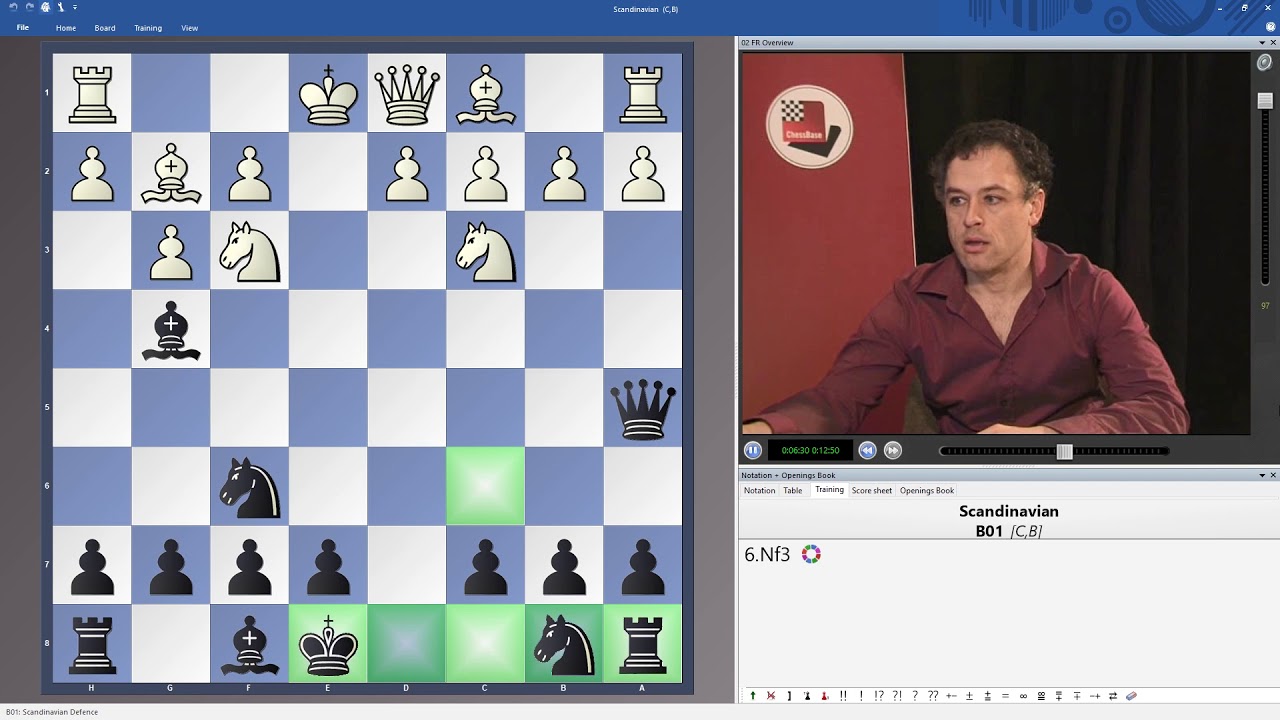The height and width of the screenshot is (720, 1280).
Task: Annotate move with !! symbol
Action: point(843,696)
